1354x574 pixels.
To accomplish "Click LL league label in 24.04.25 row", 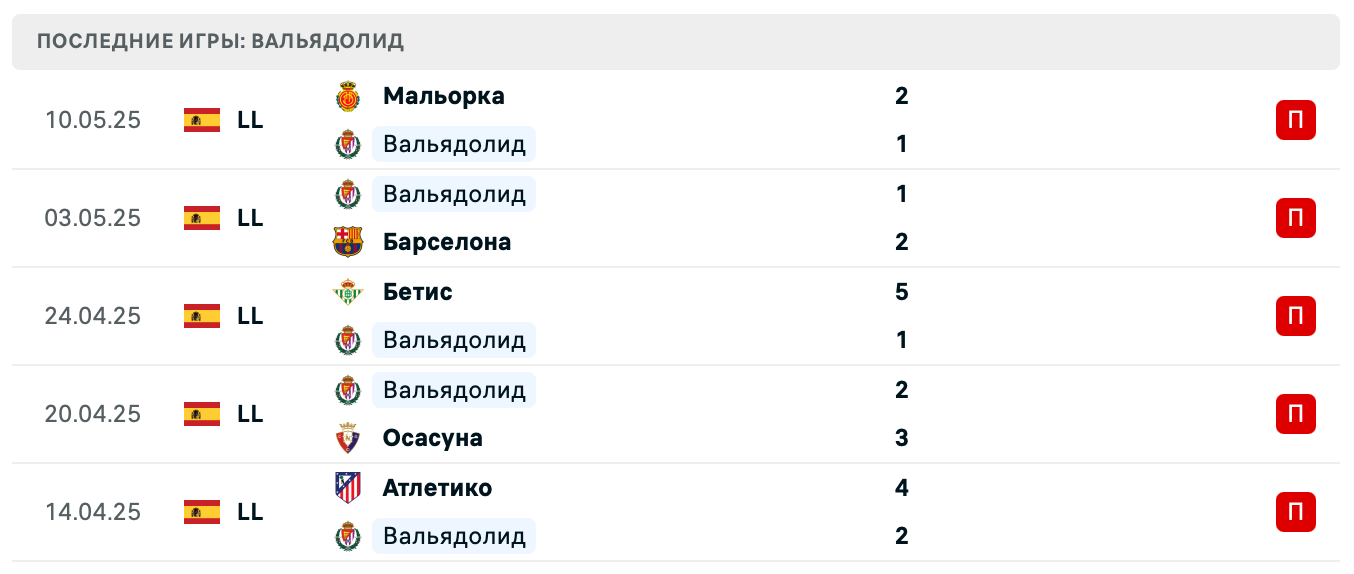I will [250, 316].
